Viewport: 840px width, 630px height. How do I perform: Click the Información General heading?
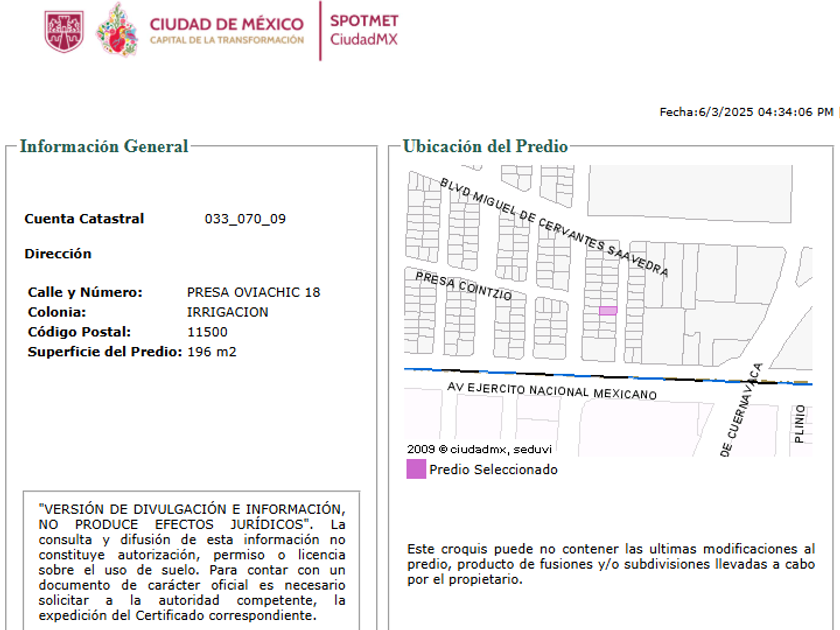[x=104, y=146]
